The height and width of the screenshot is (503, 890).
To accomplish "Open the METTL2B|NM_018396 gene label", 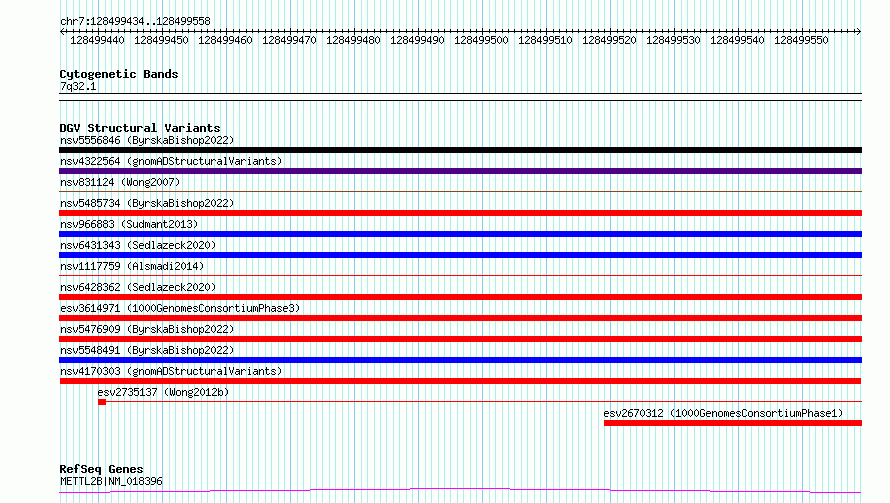I will [111, 481].
